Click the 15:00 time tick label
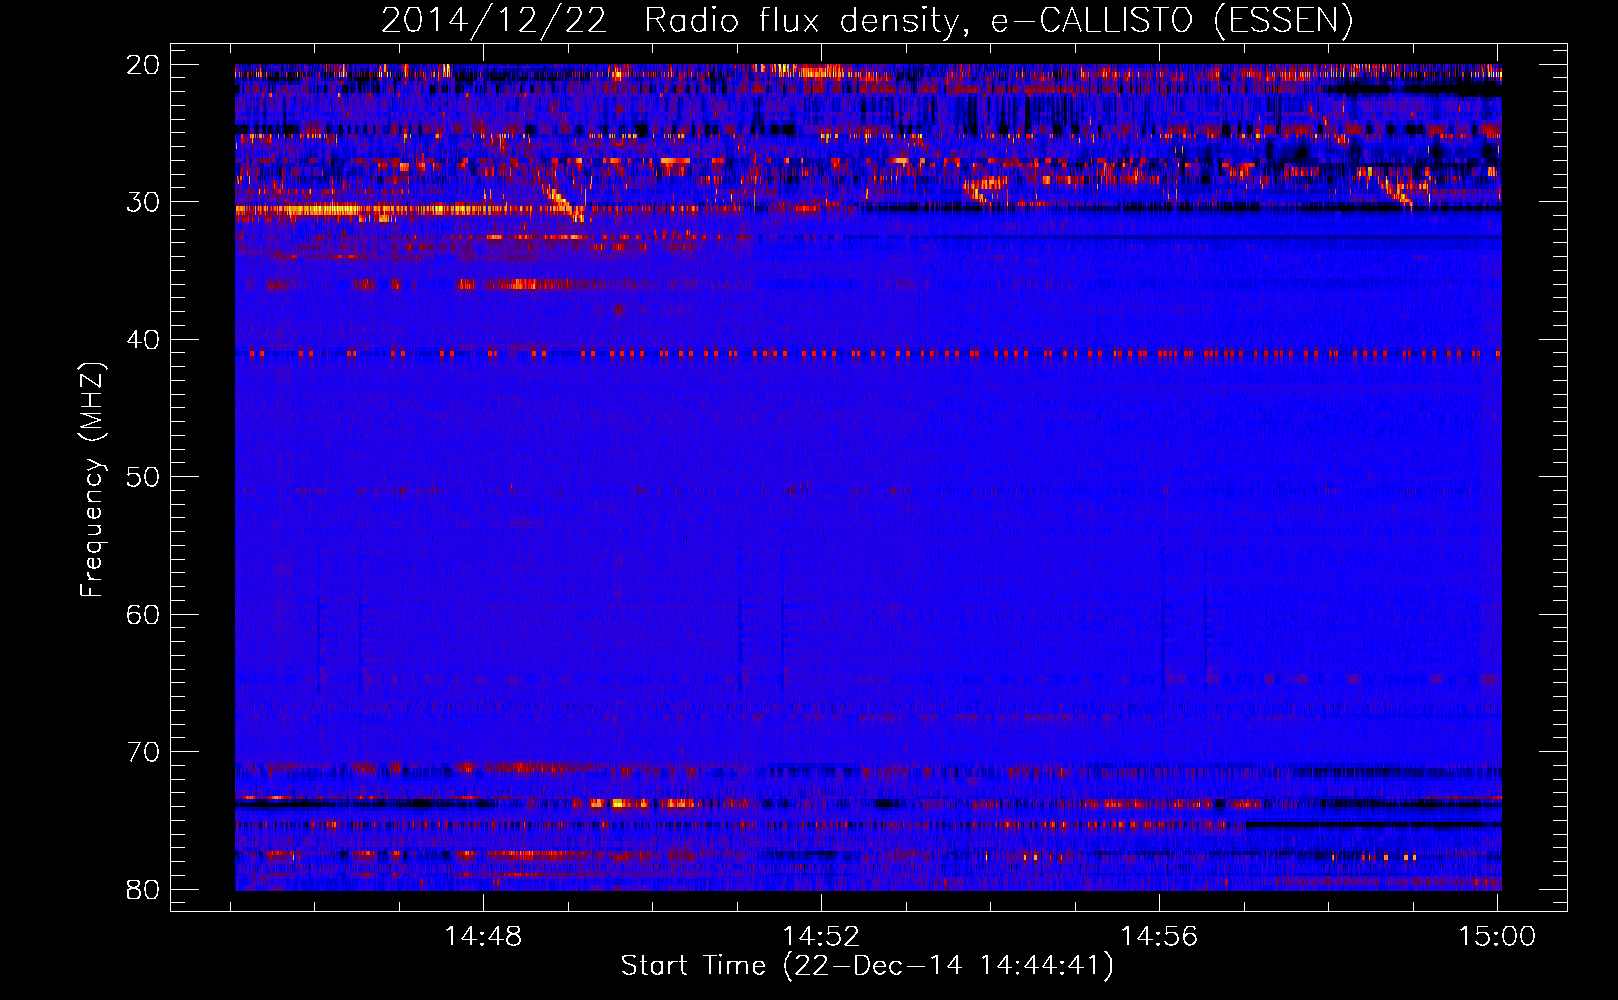Viewport: 1618px width, 1000px height. [x=1497, y=937]
